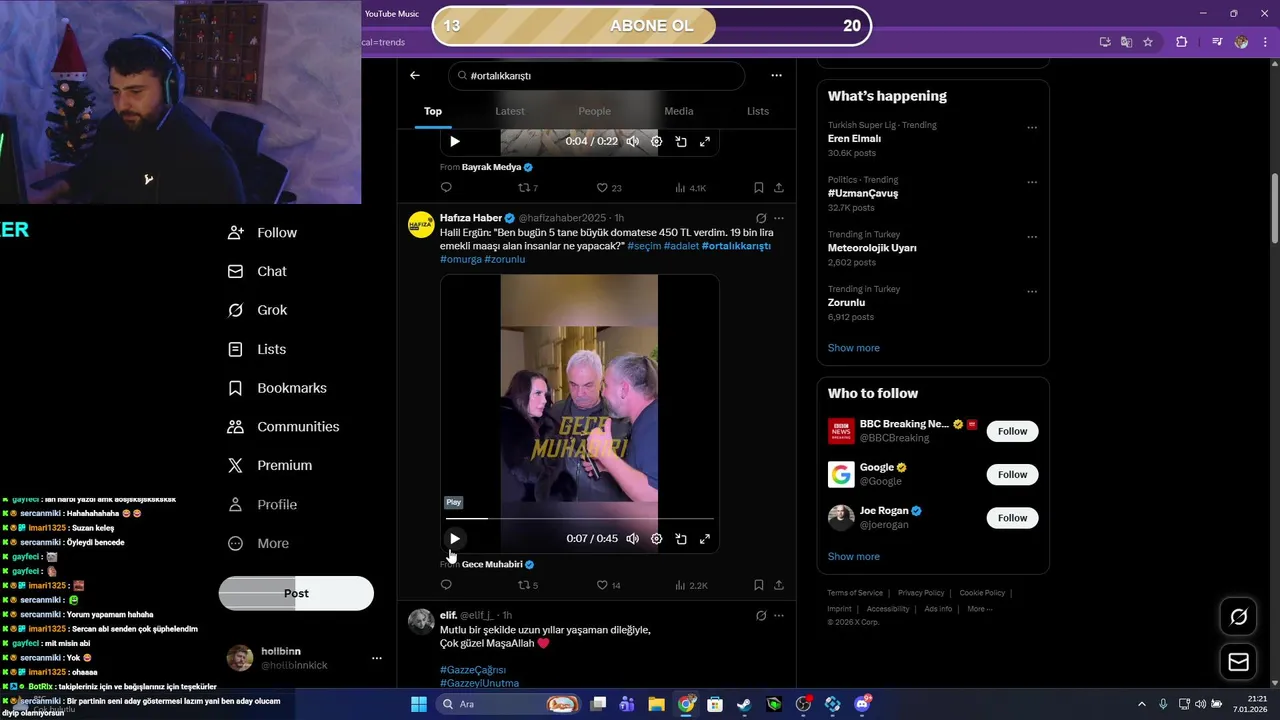Click the Post button
1280x720 pixels.
(296, 593)
